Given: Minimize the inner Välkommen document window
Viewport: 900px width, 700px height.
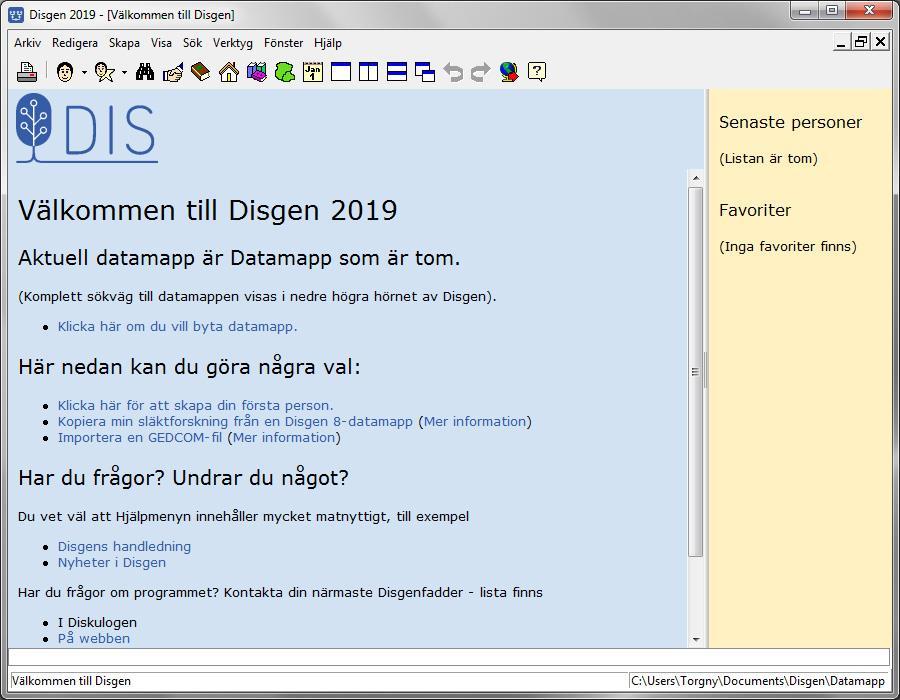Looking at the screenshot, I should pos(842,42).
